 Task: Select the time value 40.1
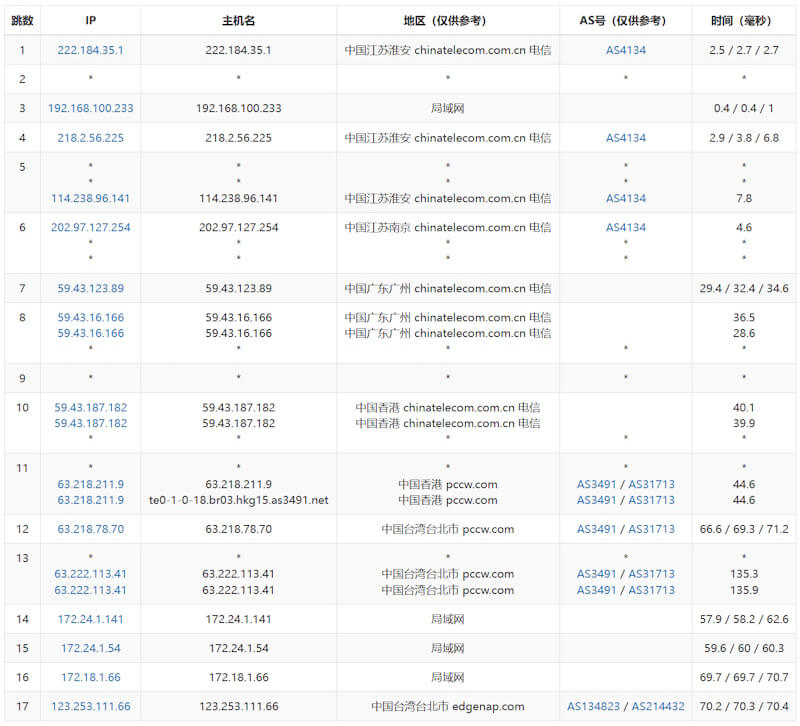(x=744, y=408)
